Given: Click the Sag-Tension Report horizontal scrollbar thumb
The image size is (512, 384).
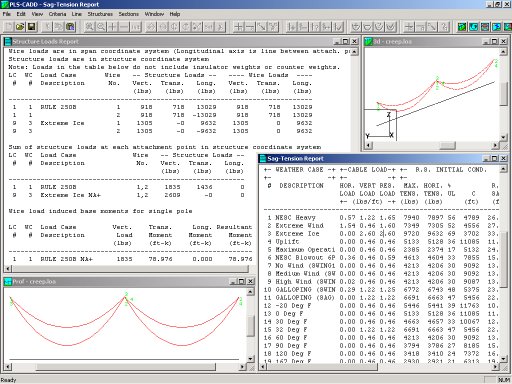Looking at the screenshot, I should (323, 367).
